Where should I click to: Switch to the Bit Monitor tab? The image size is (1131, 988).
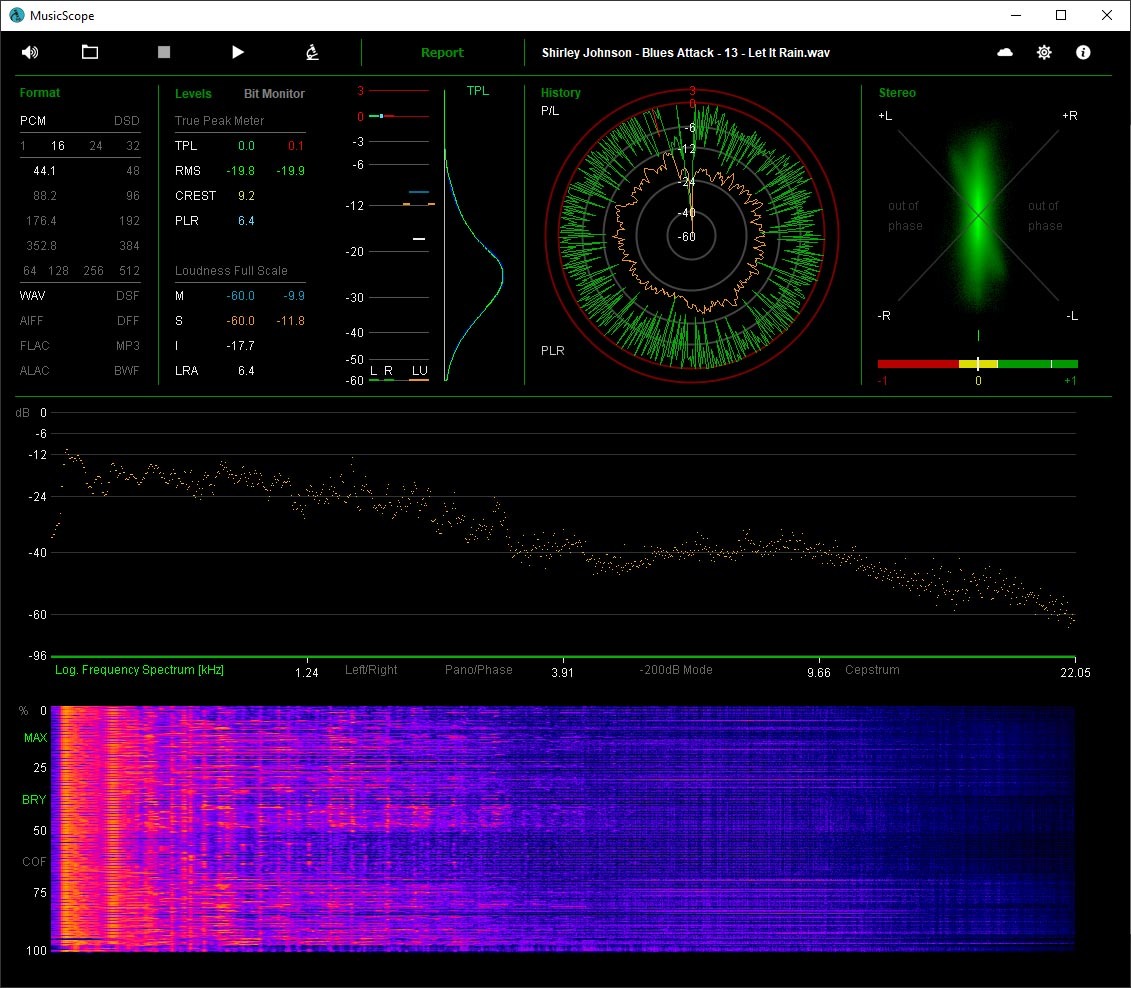point(274,94)
